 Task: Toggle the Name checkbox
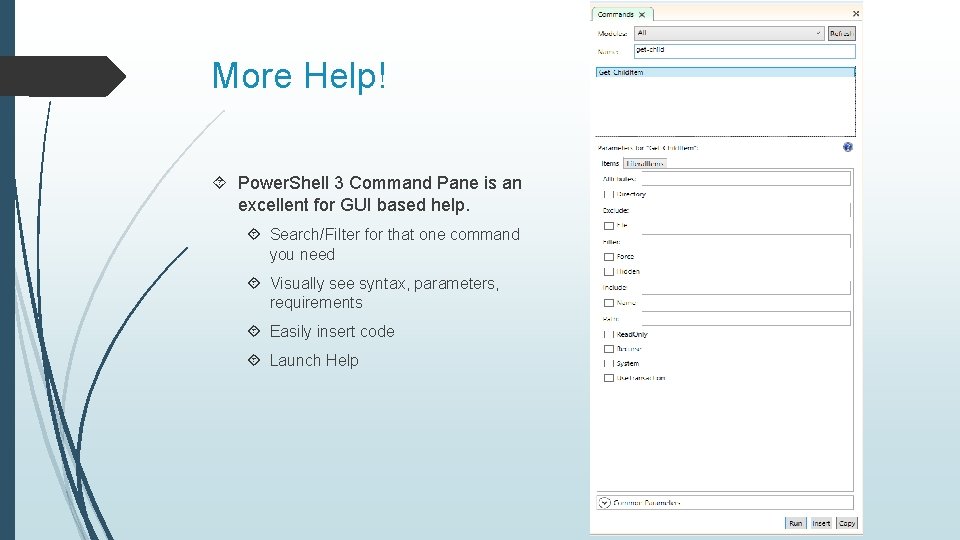click(609, 303)
